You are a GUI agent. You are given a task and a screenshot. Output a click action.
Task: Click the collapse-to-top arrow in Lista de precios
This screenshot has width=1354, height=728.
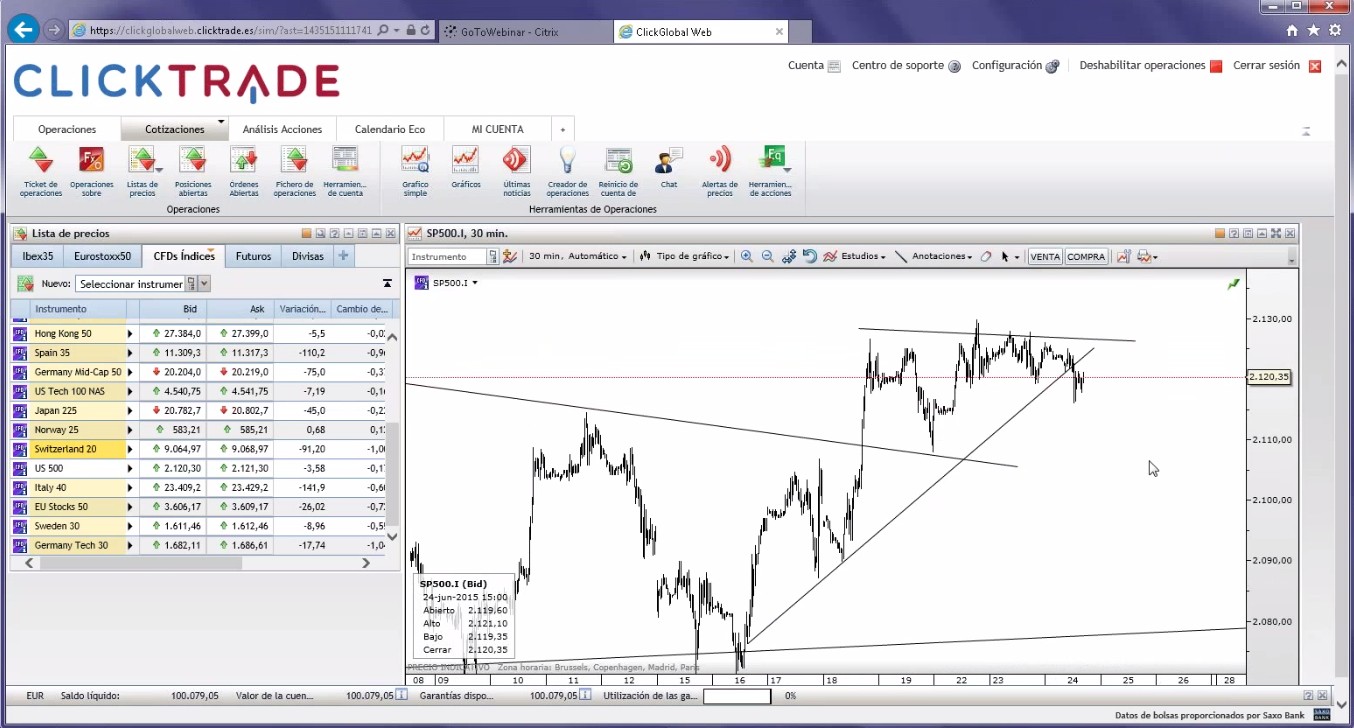pyautogui.click(x=388, y=284)
